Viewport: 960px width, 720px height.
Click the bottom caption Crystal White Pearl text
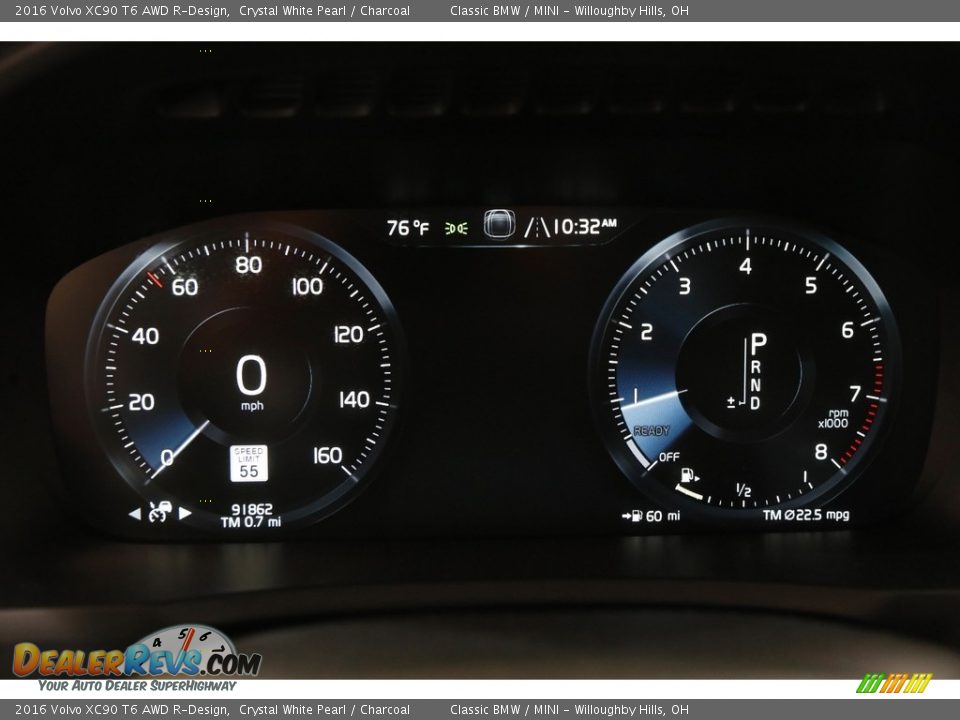click(x=293, y=710)
